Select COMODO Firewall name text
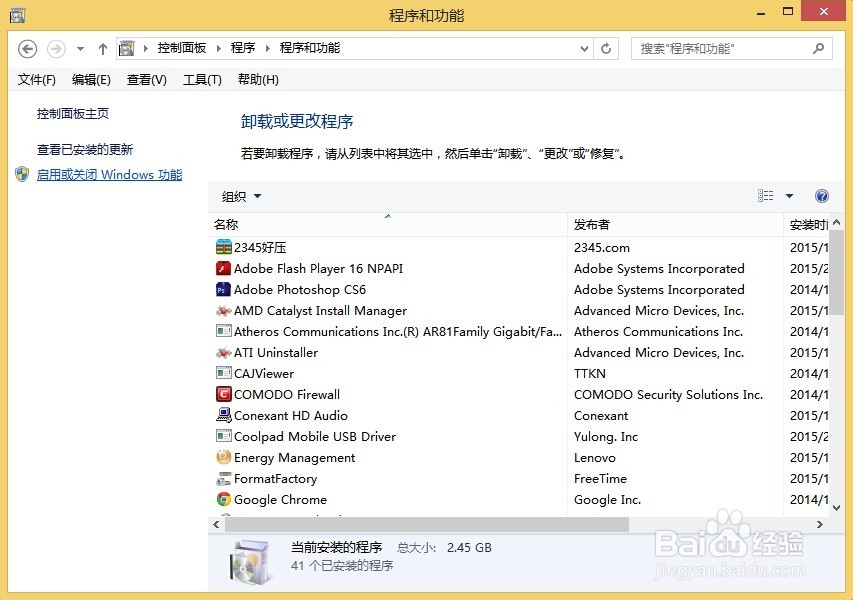853x600 pixels. pos(287,394)
